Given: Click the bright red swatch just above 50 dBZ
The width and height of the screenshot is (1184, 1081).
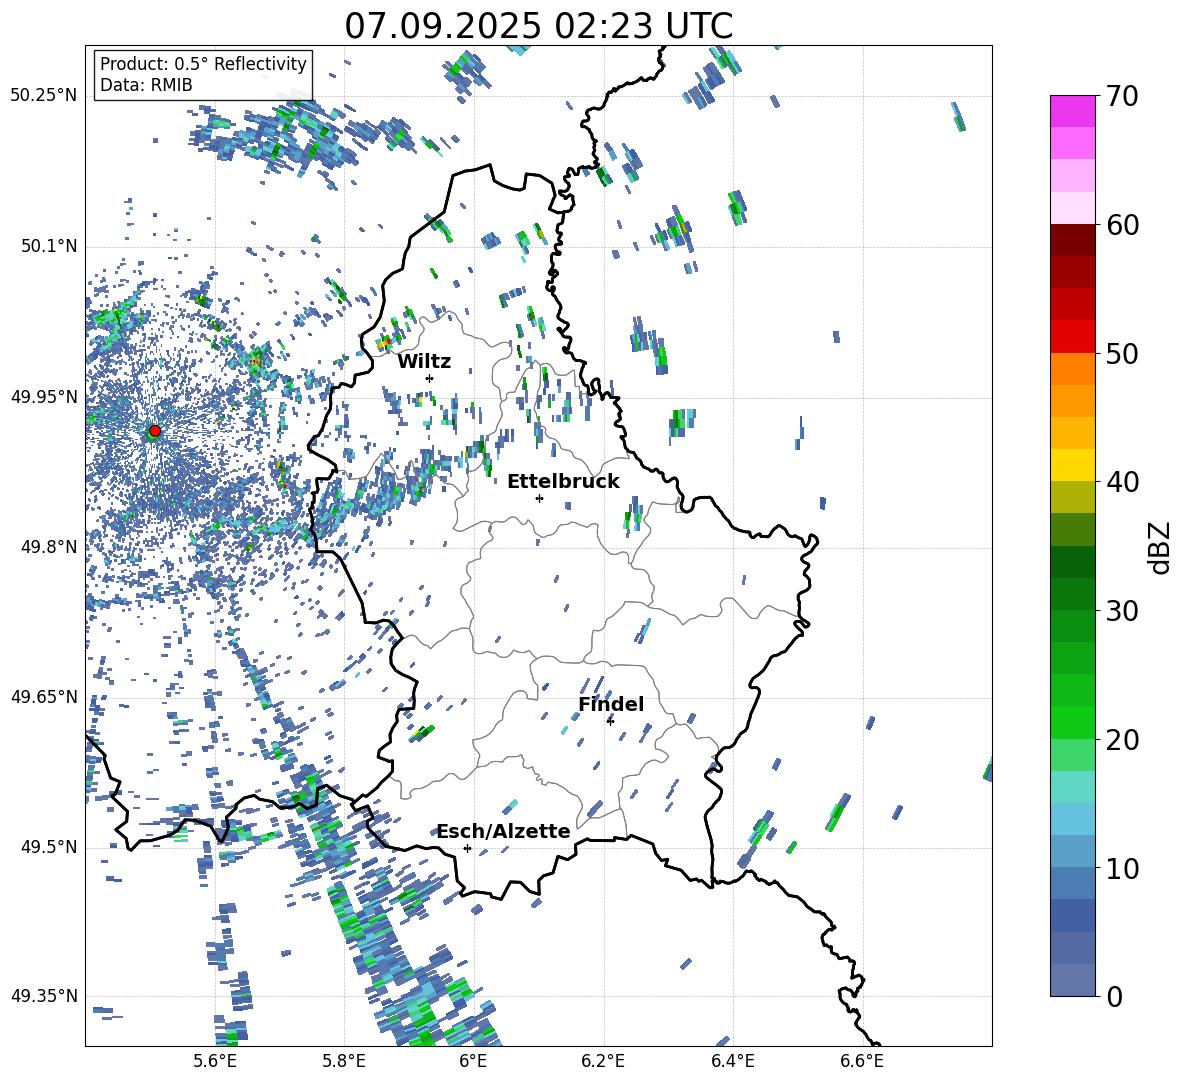Looking at the screenshot, I should pos(1072,337).
